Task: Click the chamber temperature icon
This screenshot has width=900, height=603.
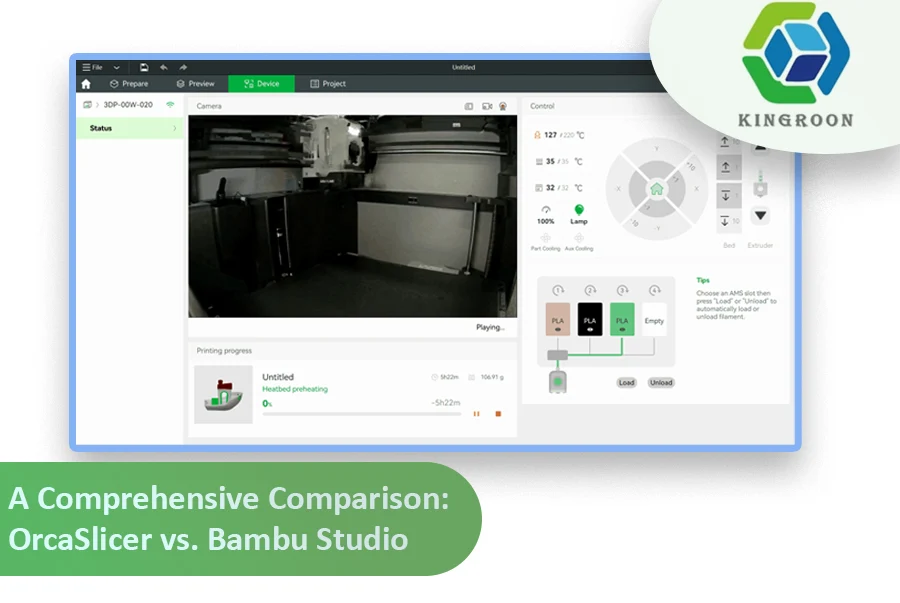Action: click(539, 188)
